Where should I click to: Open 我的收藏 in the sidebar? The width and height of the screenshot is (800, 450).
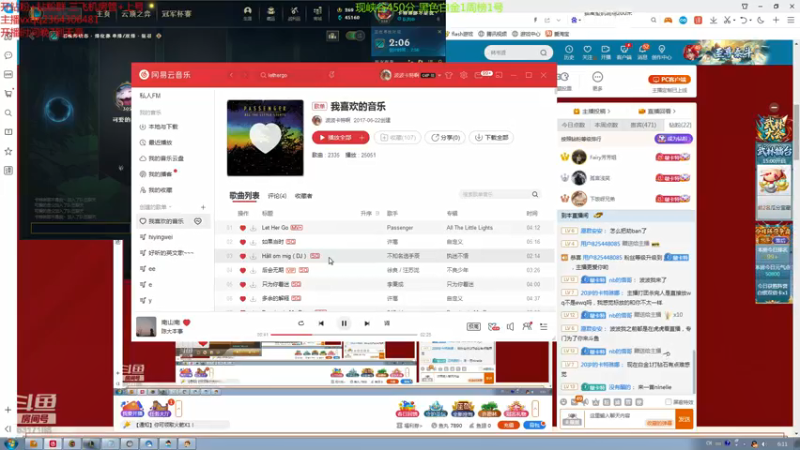coord(156,190)
